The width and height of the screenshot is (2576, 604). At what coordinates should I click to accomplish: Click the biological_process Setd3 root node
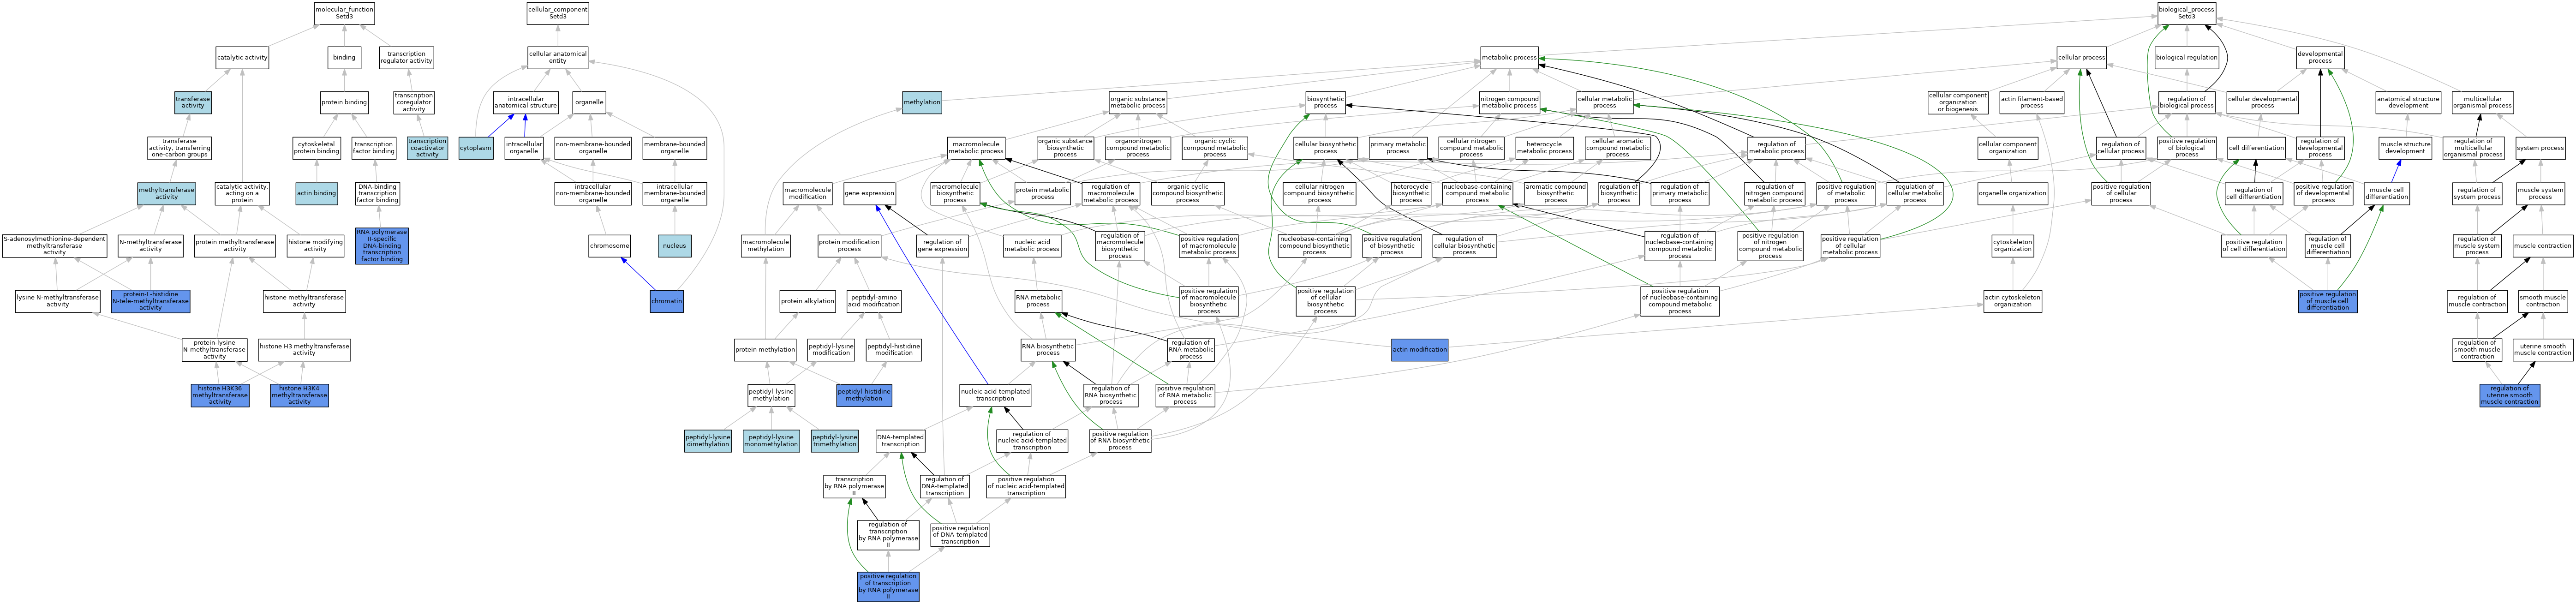(2187, 13)
